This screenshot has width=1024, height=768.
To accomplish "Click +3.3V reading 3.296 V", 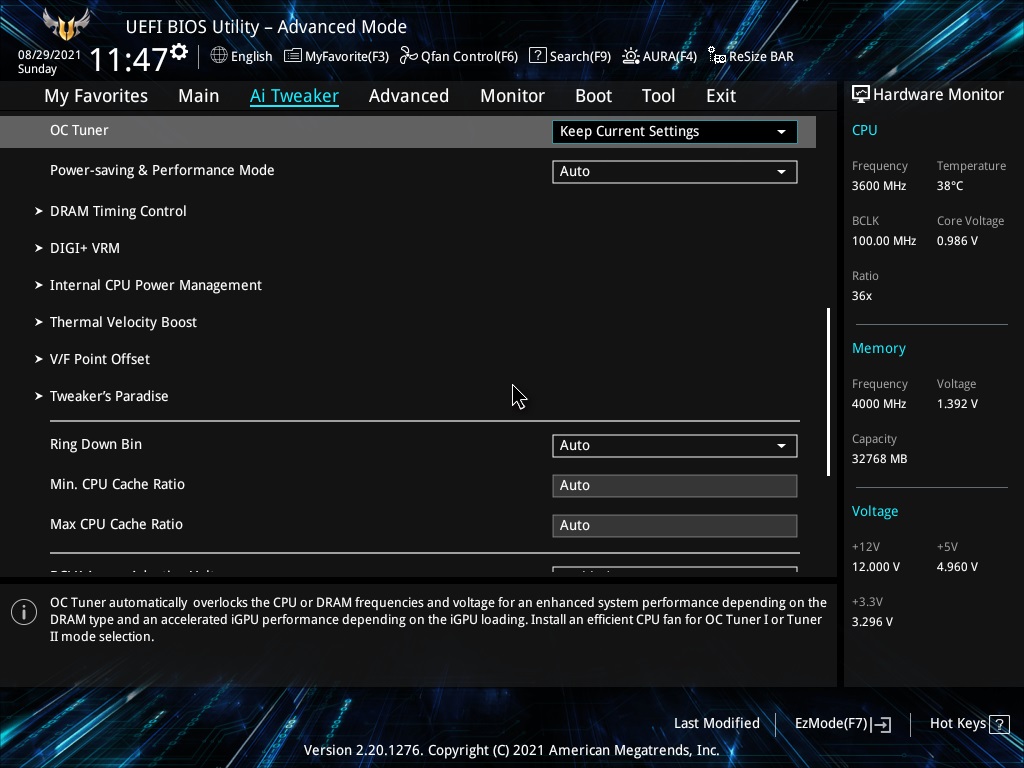I will [x=872, y=622].
